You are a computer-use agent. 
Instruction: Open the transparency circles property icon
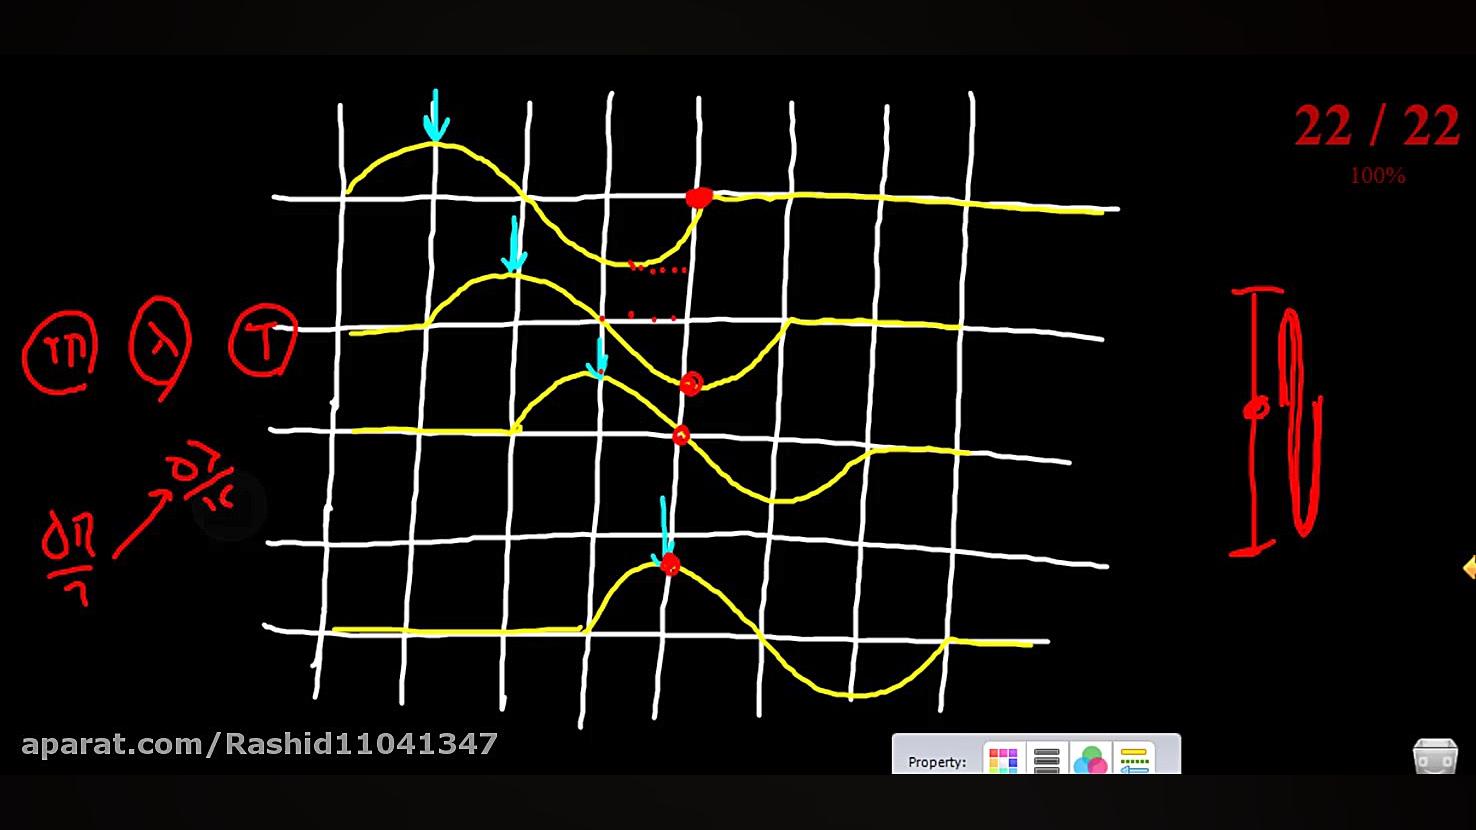click(x=1090, y=760)
